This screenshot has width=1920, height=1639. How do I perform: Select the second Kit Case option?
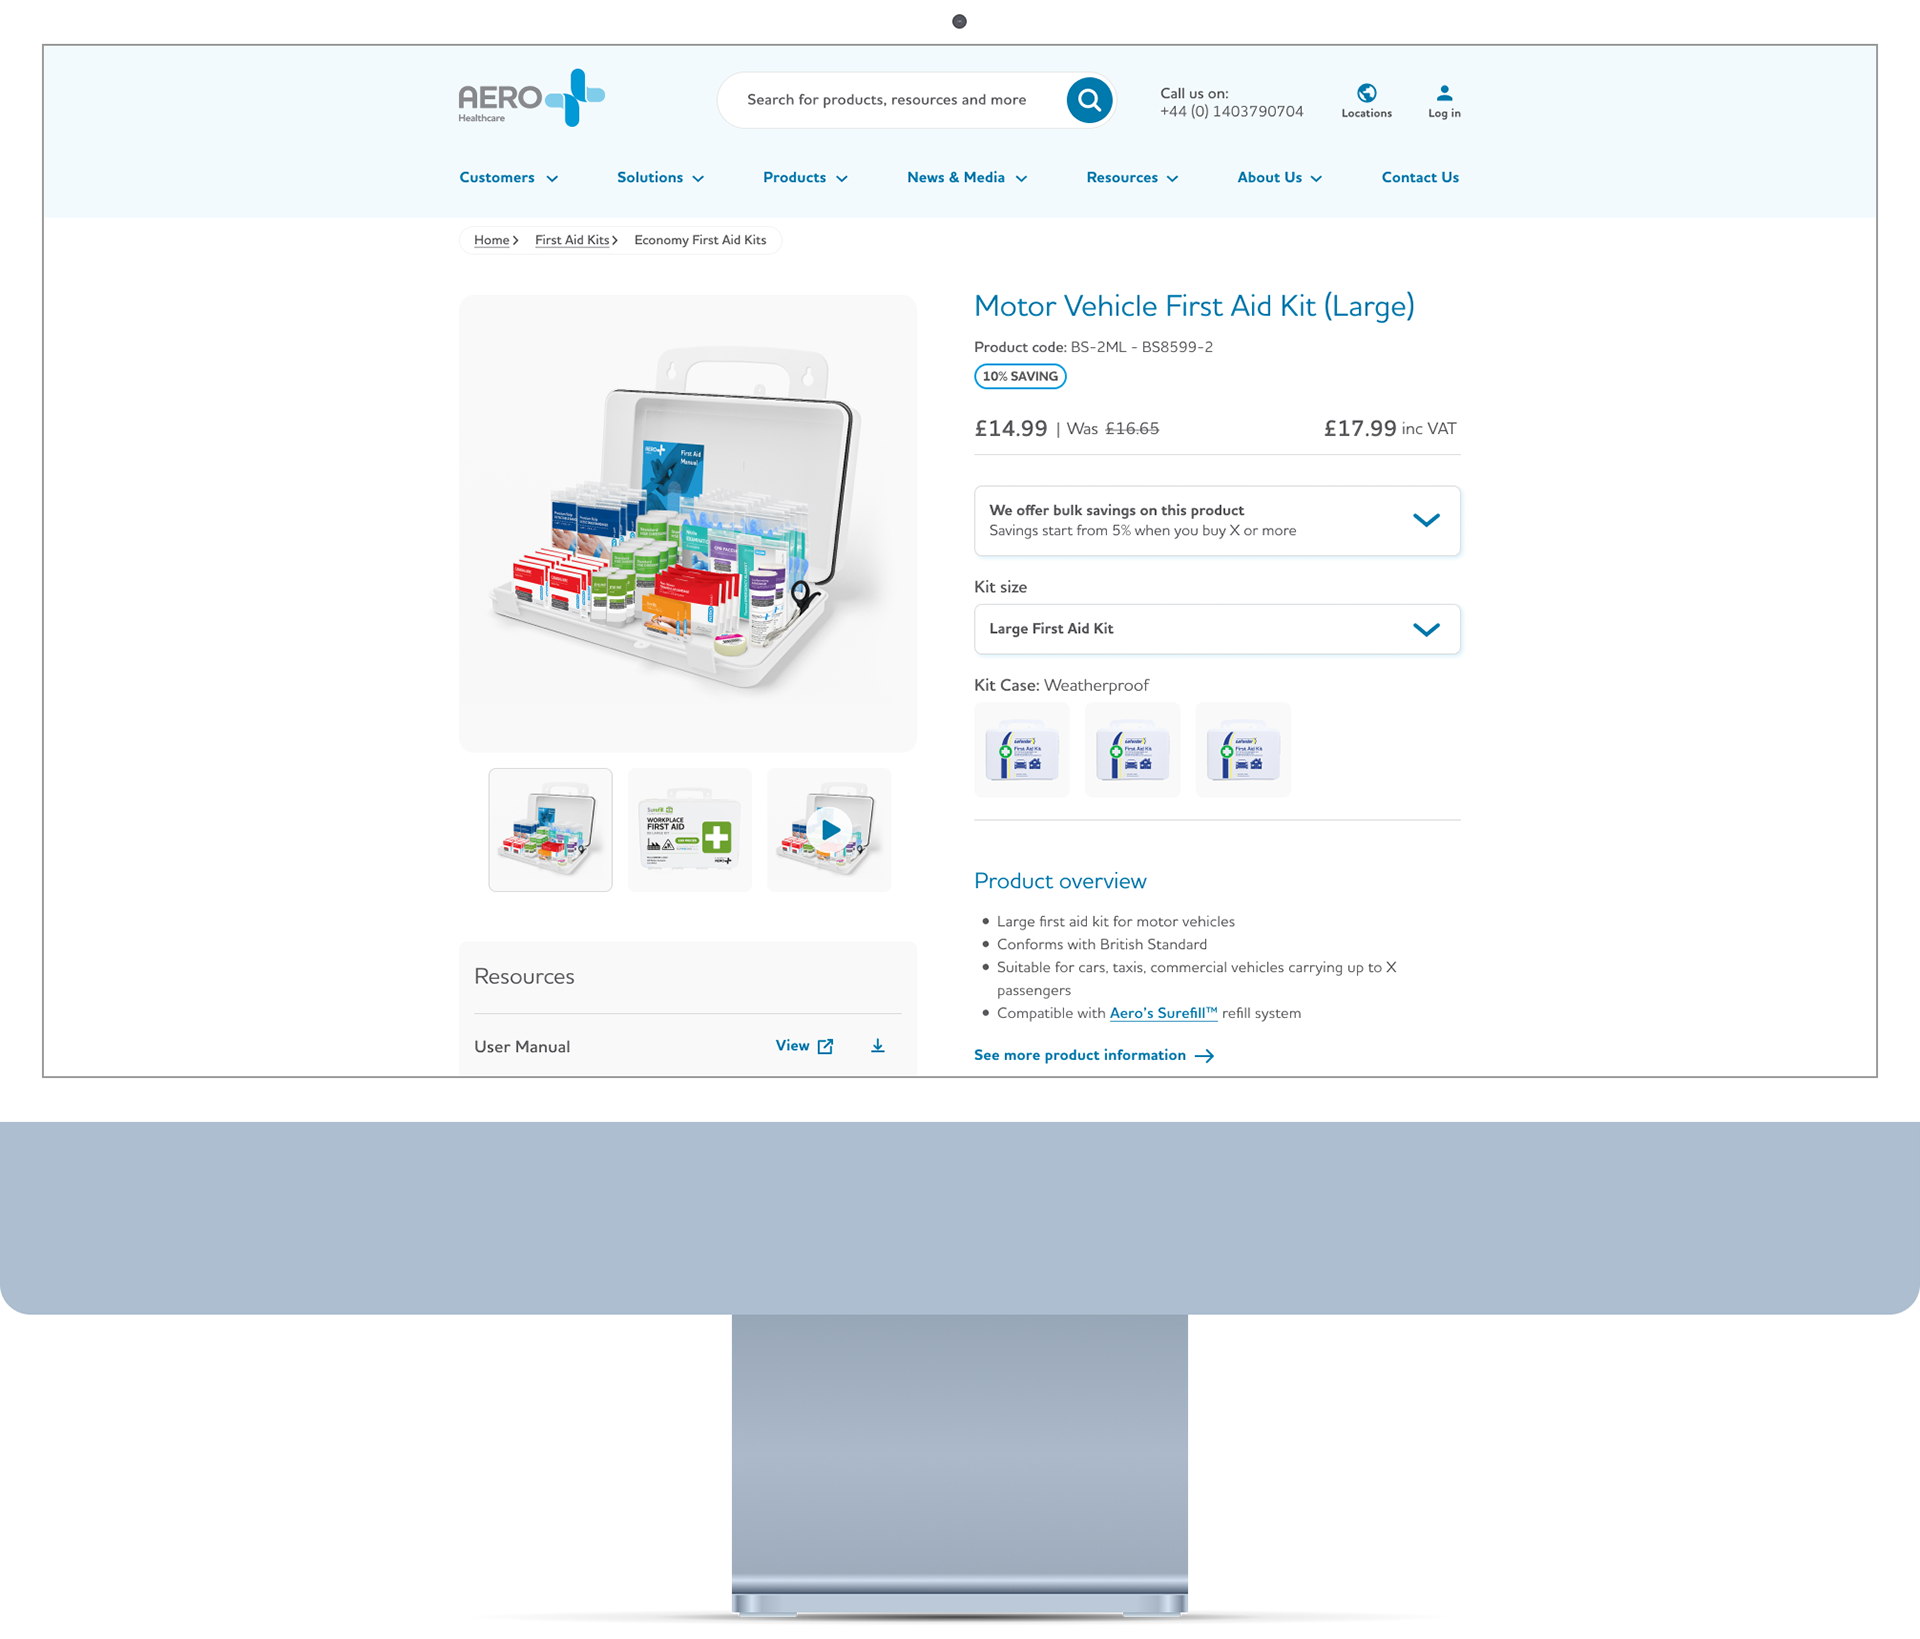coord(1132,750)
